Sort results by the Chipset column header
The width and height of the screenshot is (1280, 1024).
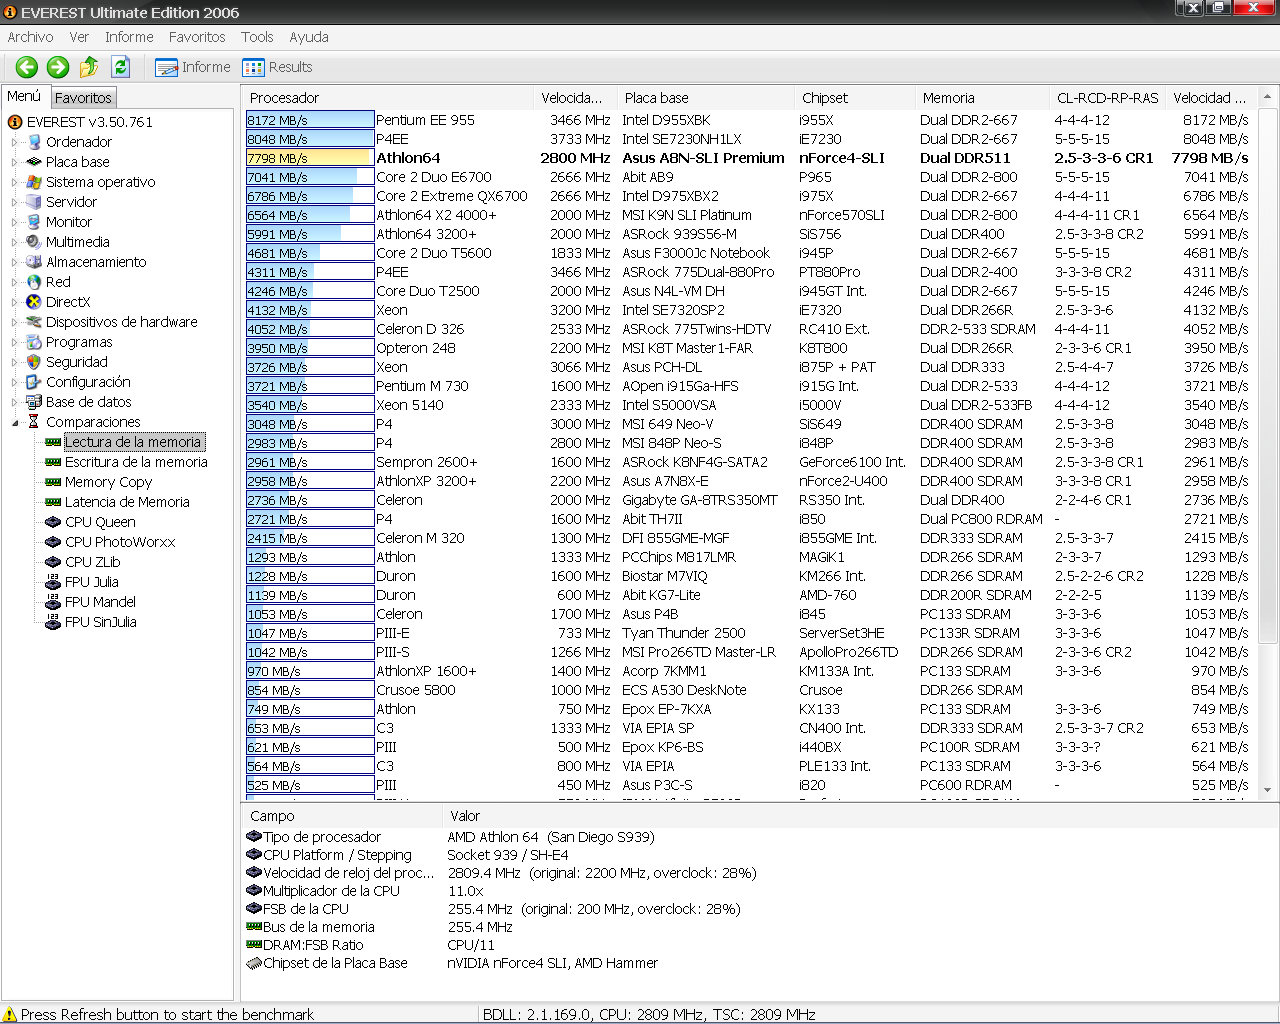pyautogui.click(x=854, y=98)
